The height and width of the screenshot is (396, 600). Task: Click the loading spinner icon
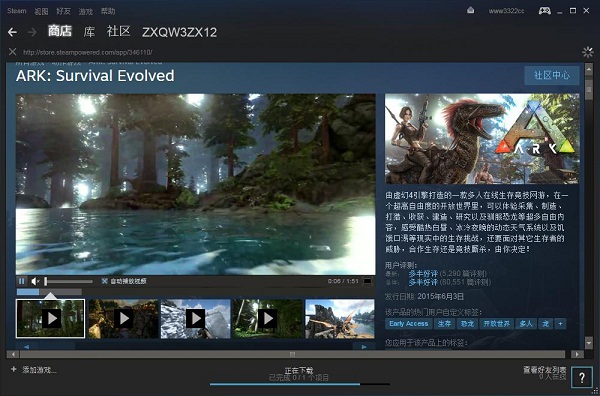coord(587,52)
